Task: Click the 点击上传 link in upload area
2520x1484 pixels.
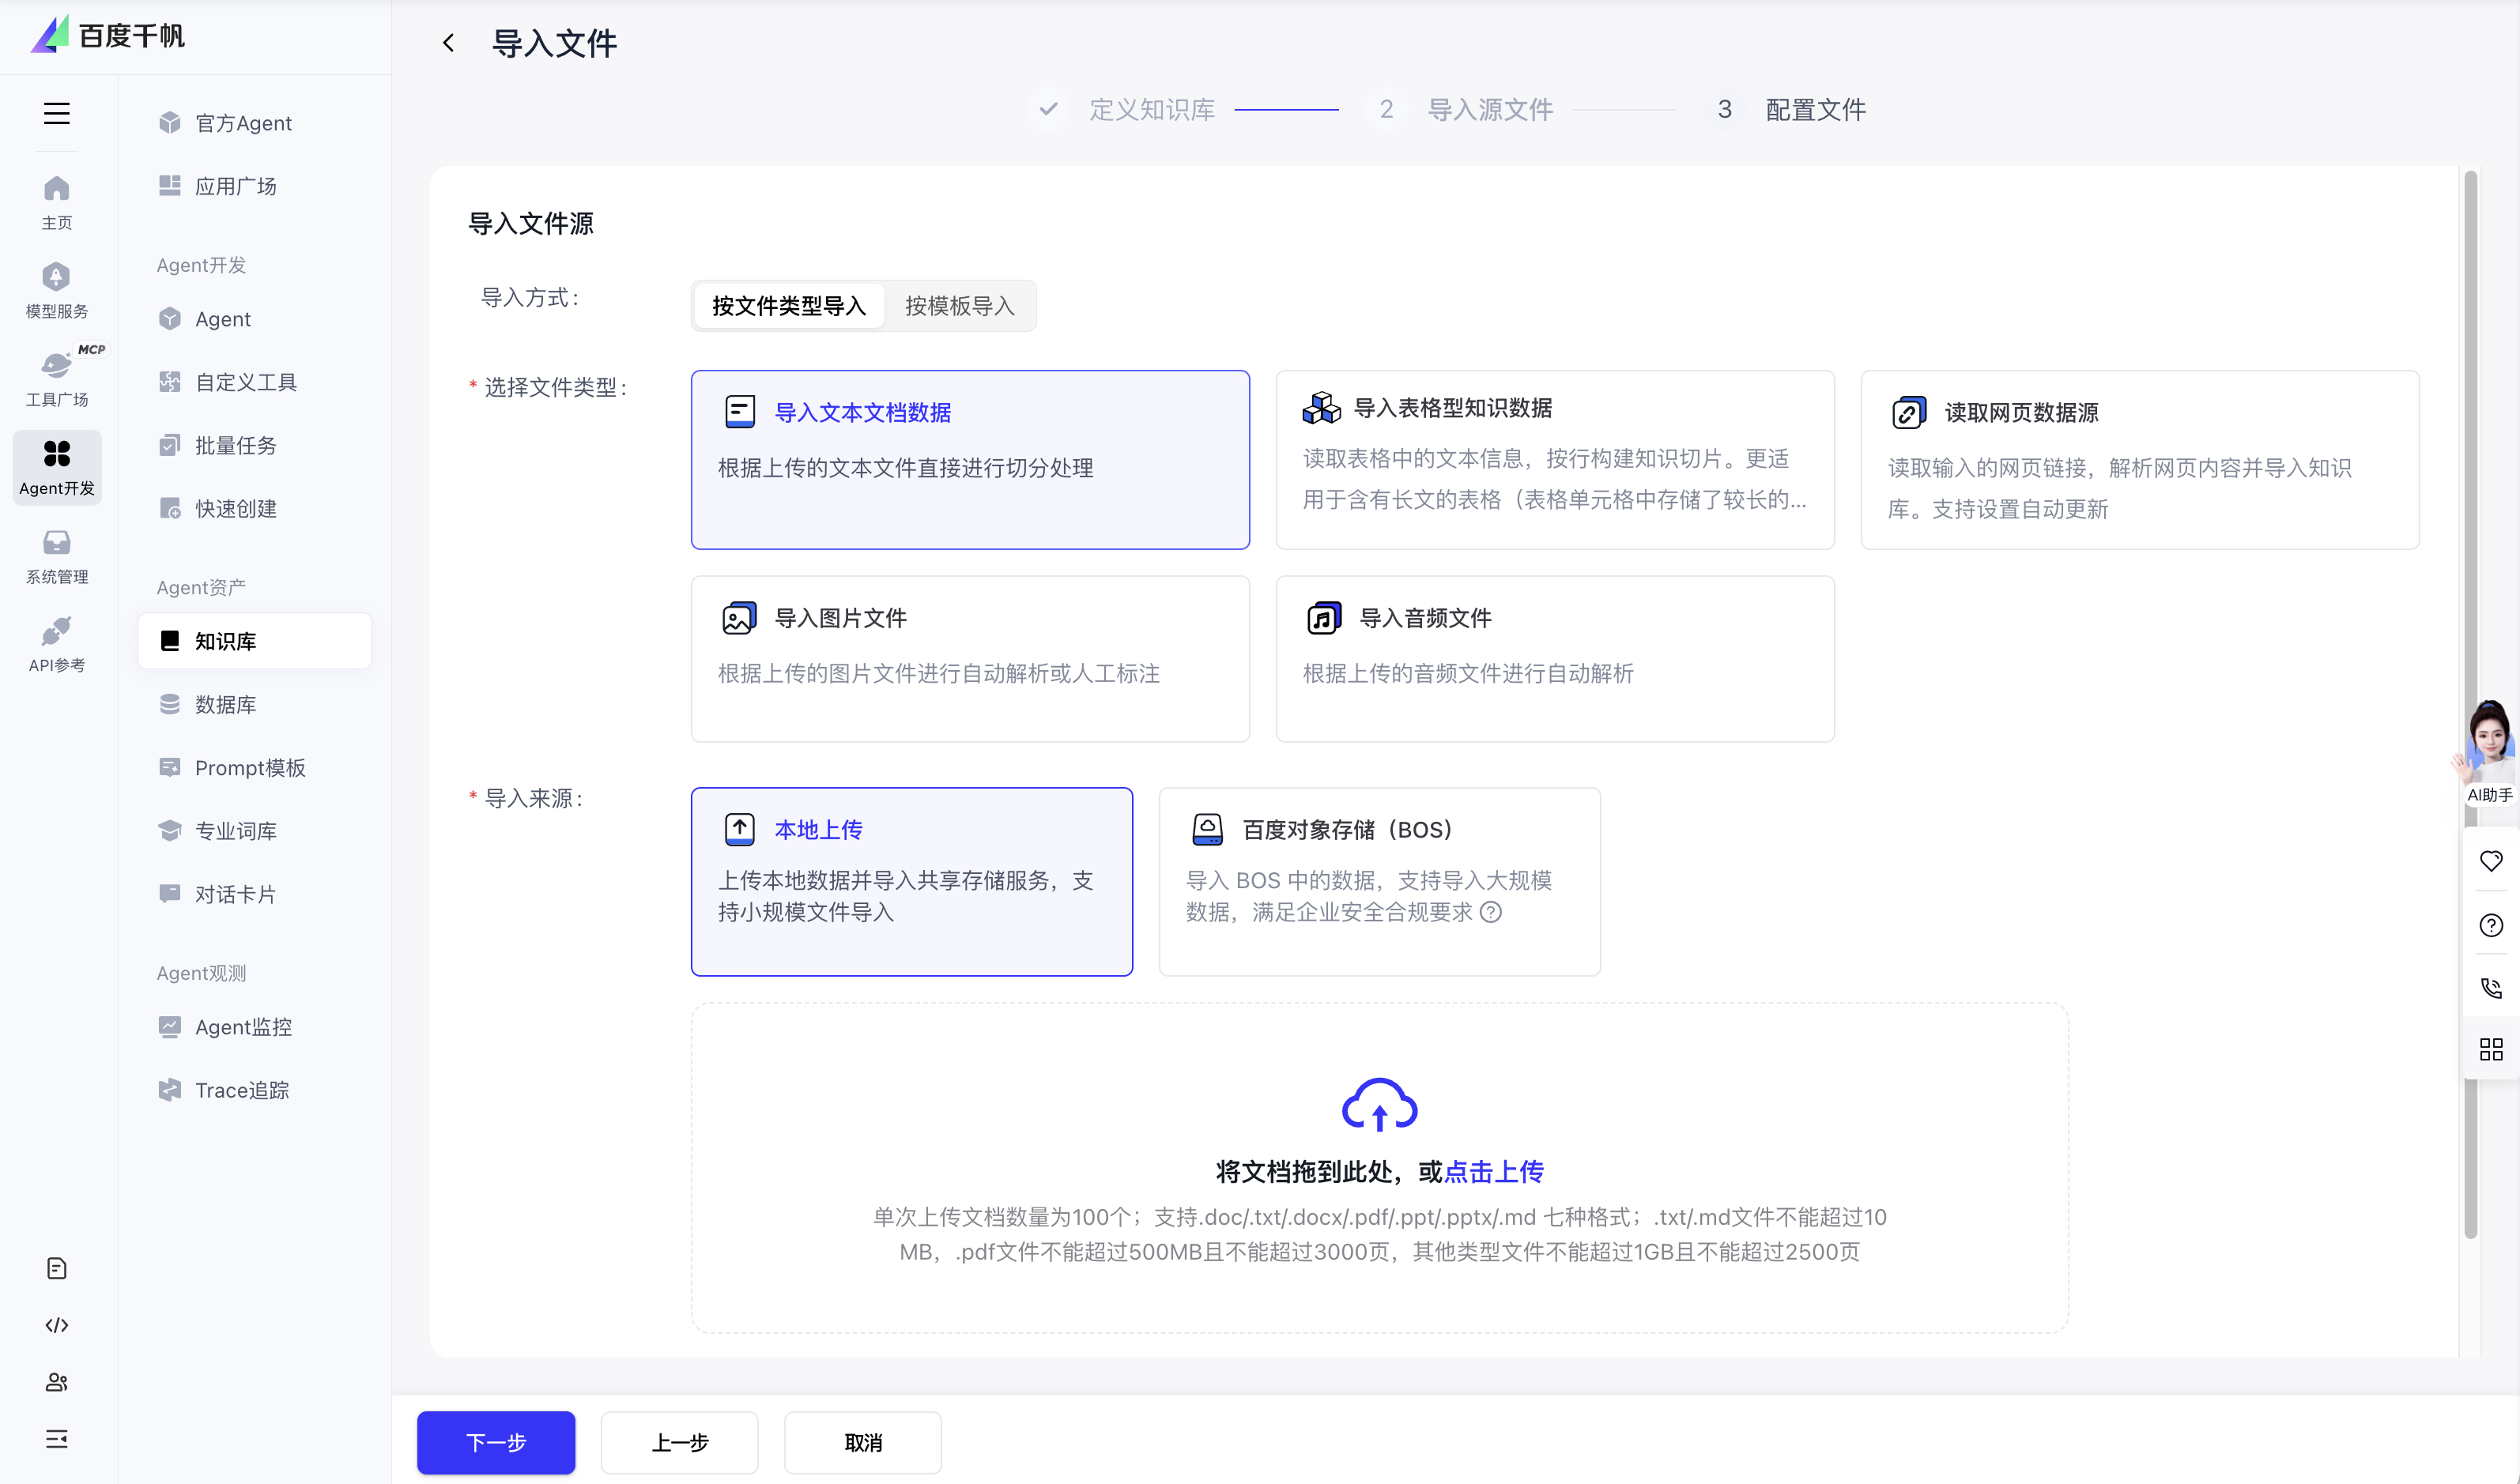Action: (1494, 1171)
